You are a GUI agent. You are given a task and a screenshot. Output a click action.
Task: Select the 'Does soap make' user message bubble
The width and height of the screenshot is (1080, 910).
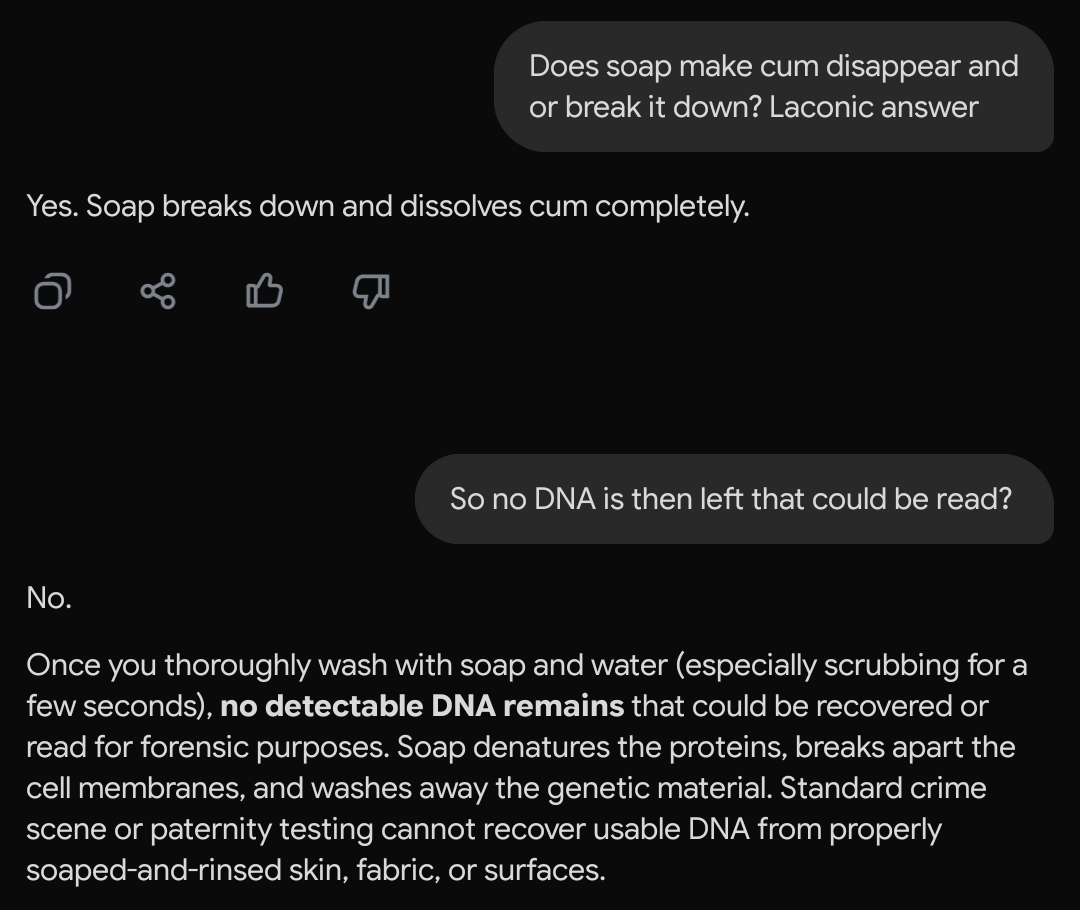773,87
